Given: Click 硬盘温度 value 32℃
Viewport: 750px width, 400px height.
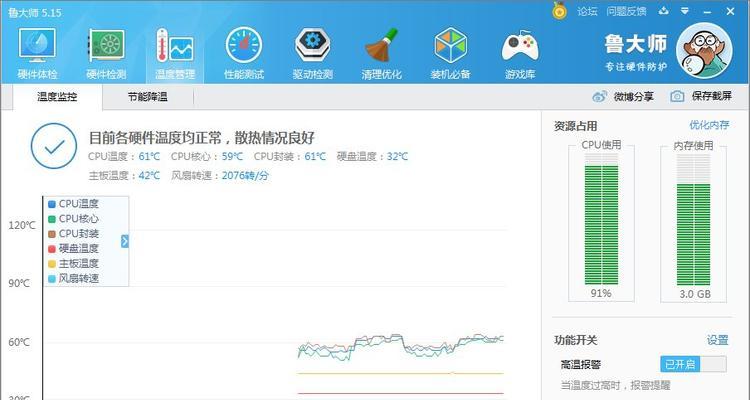Looking at the screenshot, I should [397, 156].
